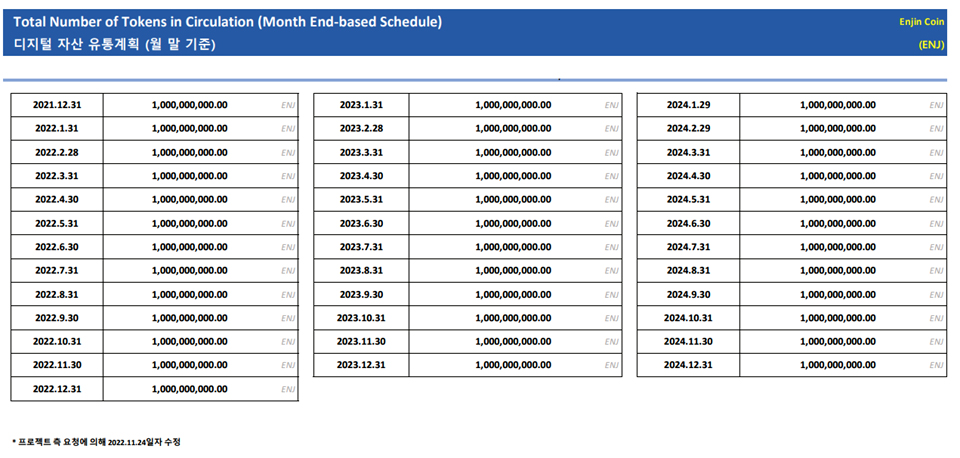This screenshot has height=458, width=960.
Task: Select the 2024.6.30 date cell
Action: (688, 223)
